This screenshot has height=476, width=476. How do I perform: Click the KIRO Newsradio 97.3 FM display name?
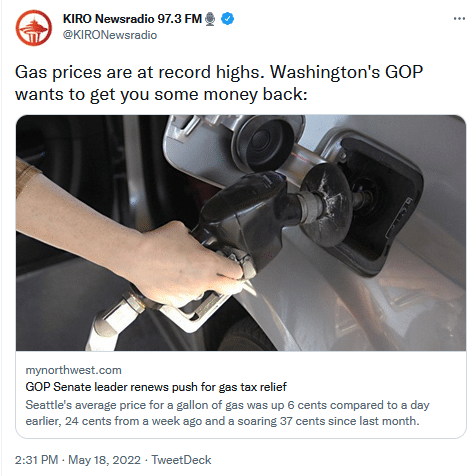pyautogui.click(x=132, y=19)
